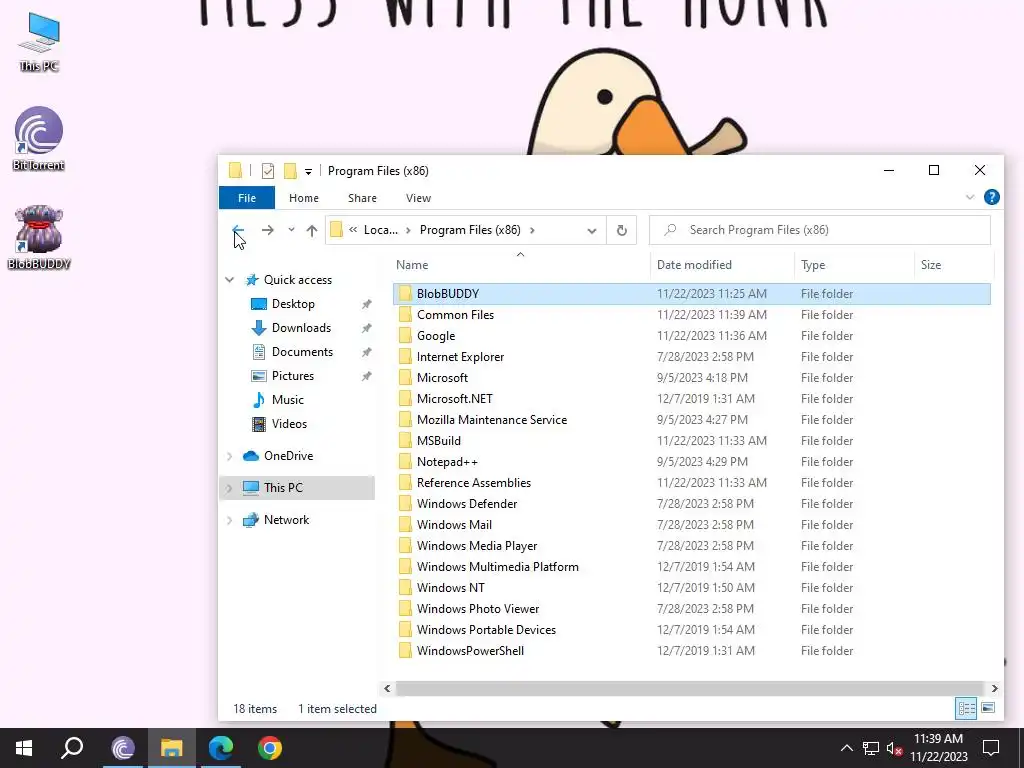Go back to previous folder
The width and height of the screenshot is (1024, 768).
click(x=238, y=230)
